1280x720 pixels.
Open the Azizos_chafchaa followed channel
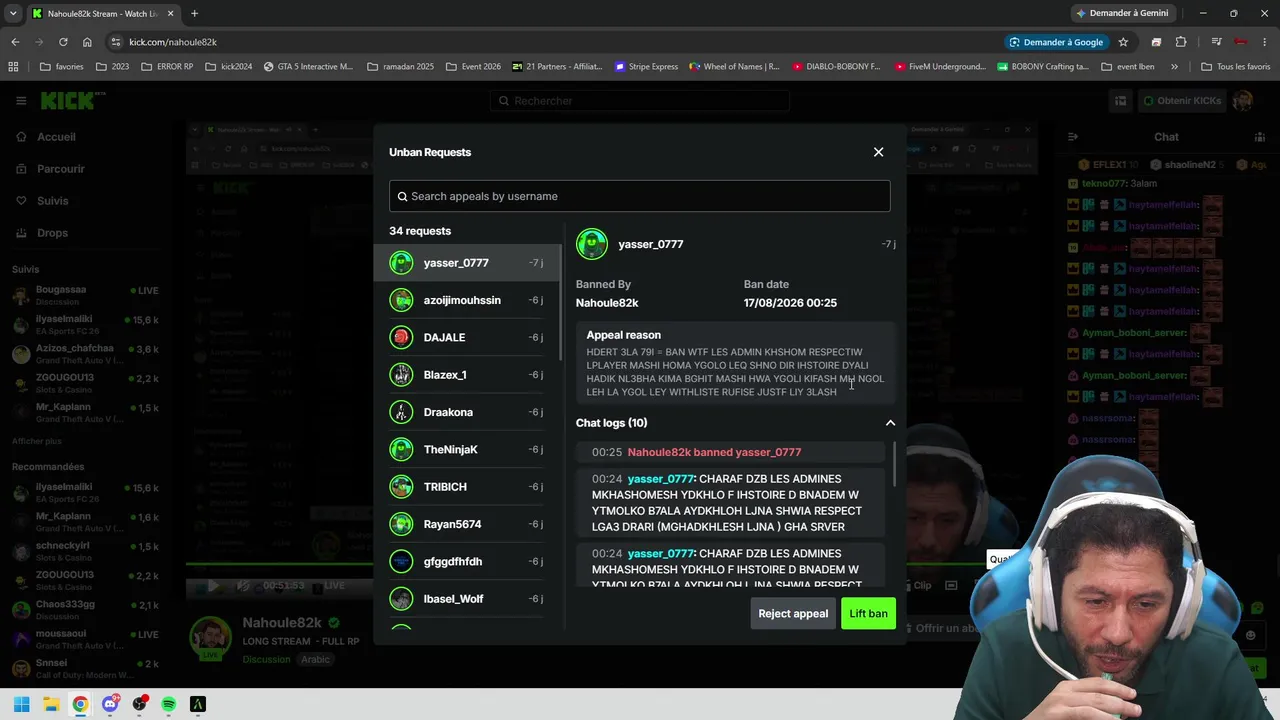[x=85, y=354]
